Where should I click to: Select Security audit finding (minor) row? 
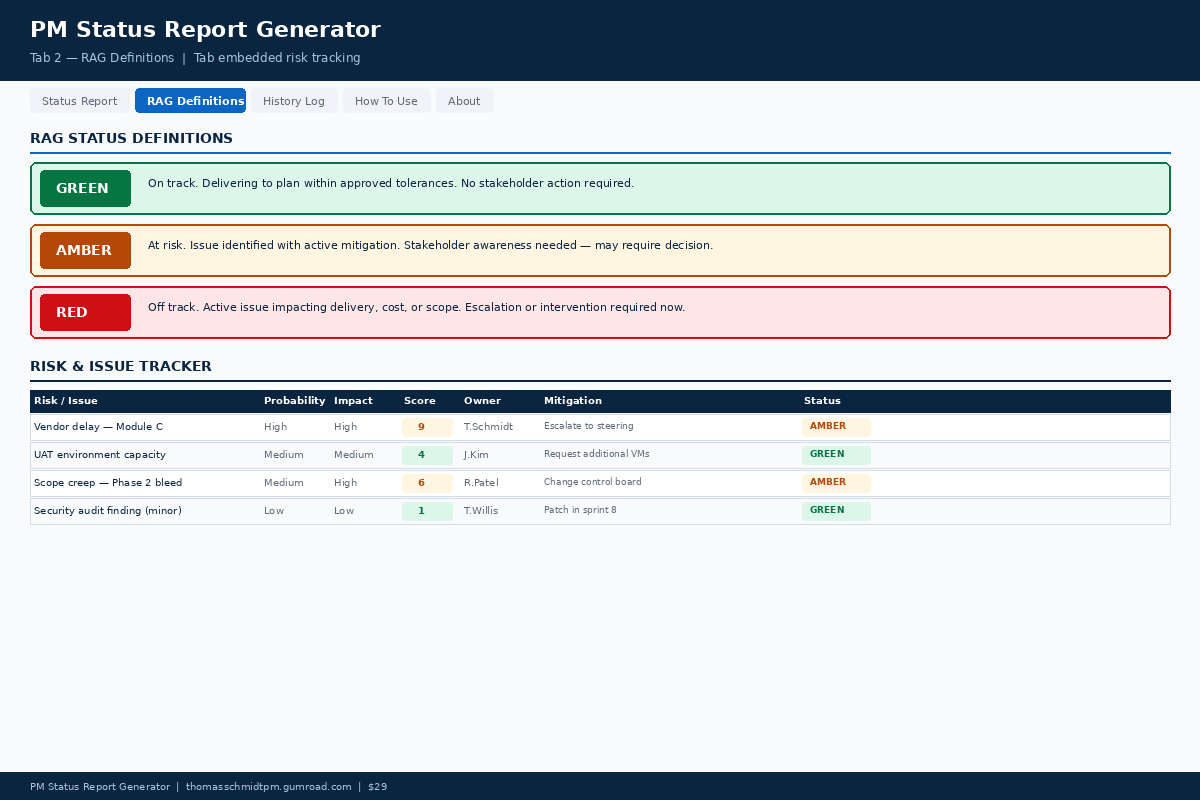pos(107,511)
